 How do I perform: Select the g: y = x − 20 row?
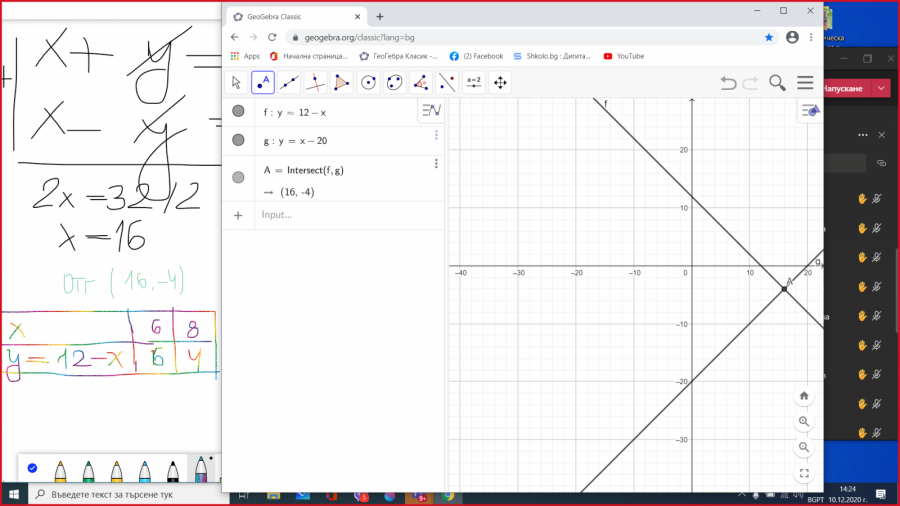coord(333,141)
